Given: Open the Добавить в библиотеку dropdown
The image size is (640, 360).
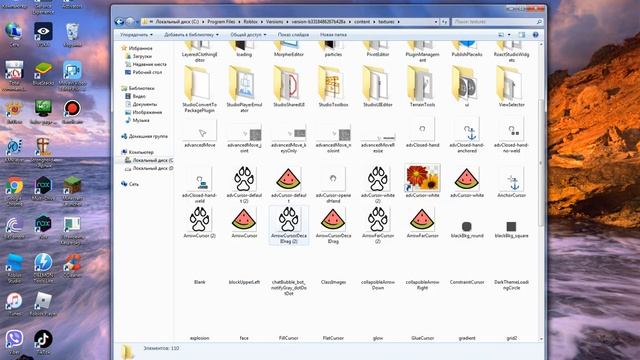Looking at the screenshot, I should [x=191, y=35].
